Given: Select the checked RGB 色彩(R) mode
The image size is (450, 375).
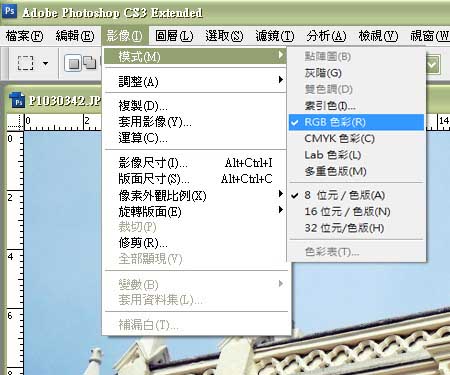Looking at the screenshot, I should tap(357, 122).
